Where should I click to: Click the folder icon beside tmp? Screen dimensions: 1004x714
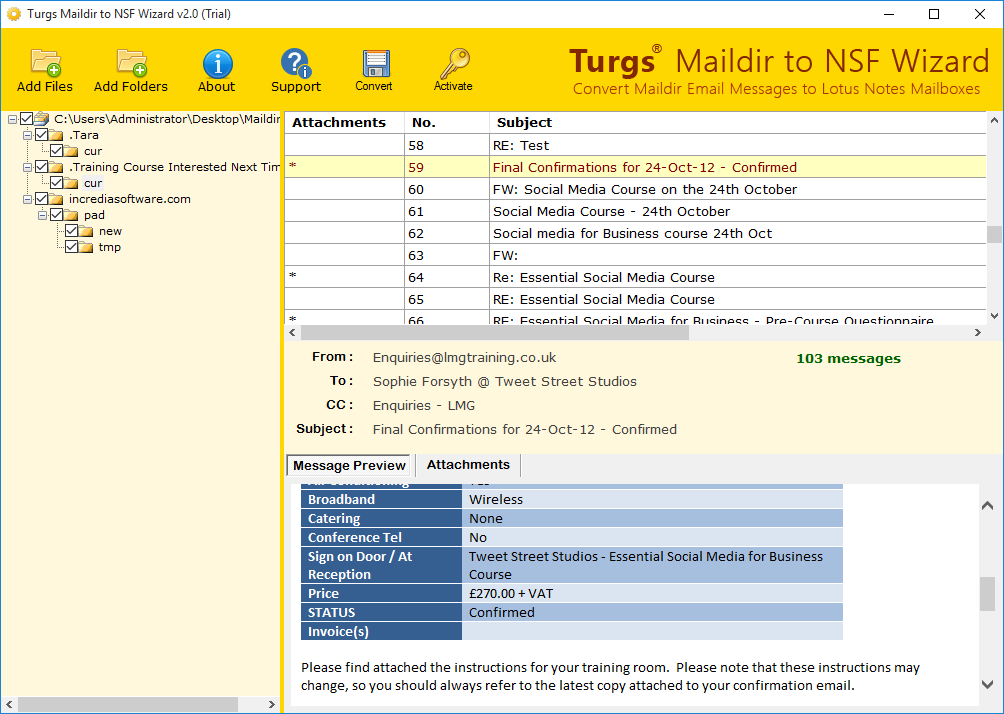[86, 247]
